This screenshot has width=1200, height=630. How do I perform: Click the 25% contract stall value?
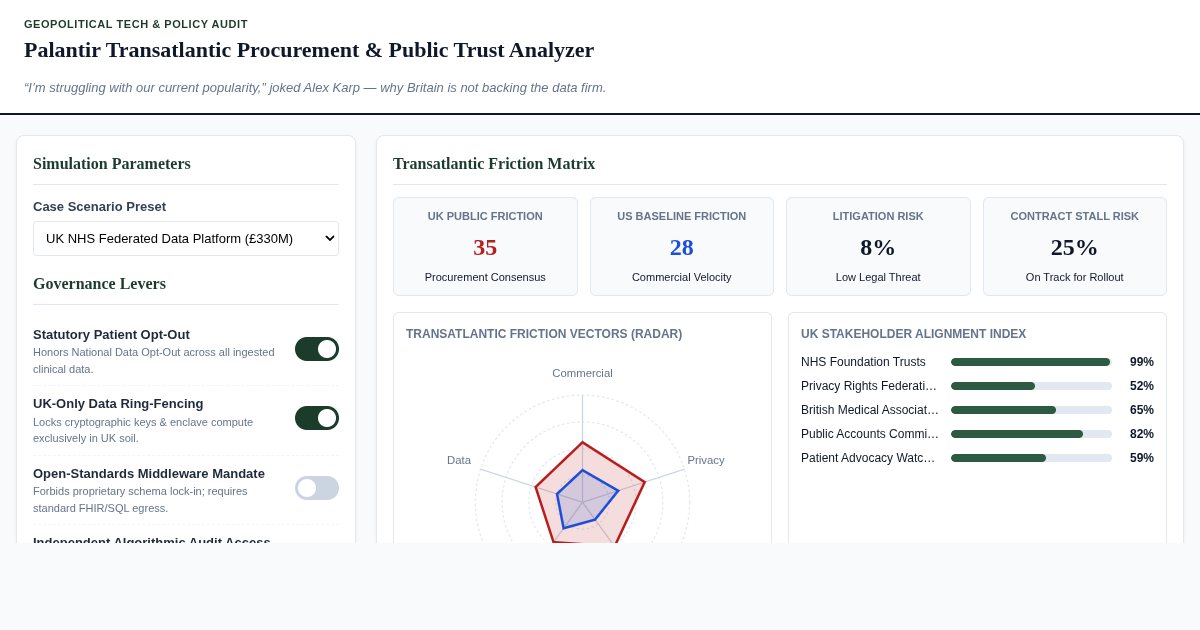[x=1075, y=247]
